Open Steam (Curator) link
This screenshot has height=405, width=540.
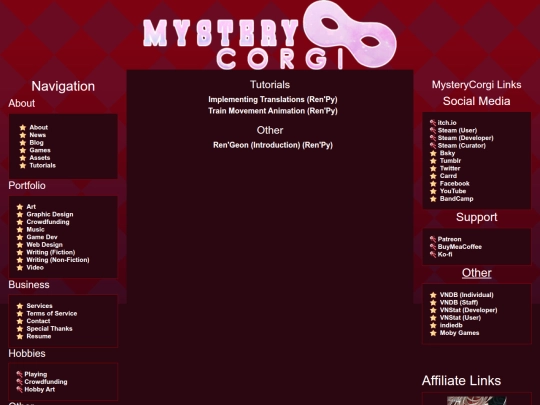pos(462,145)
